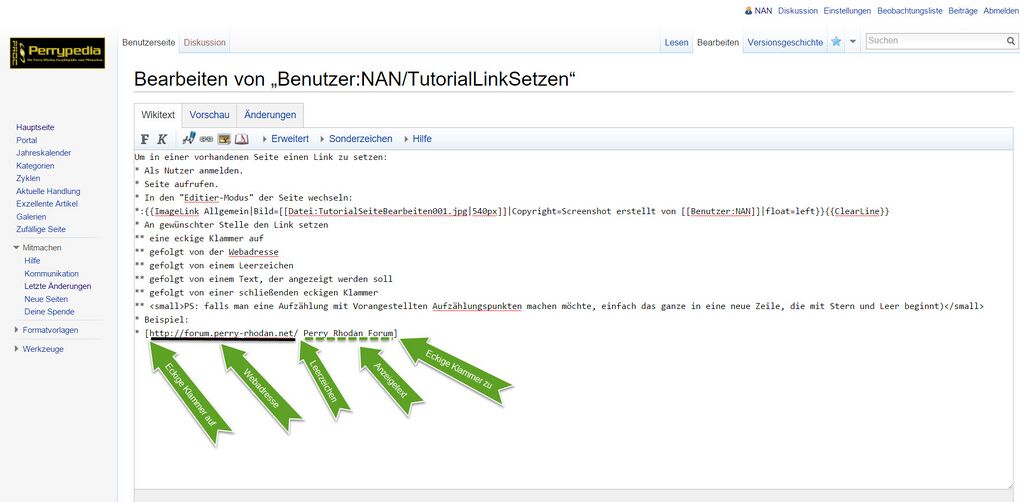Click the line '** gefolgt von einem Leerzeichen'
1020x502 pixels.
pyautogui.click(x=214, y=265)
